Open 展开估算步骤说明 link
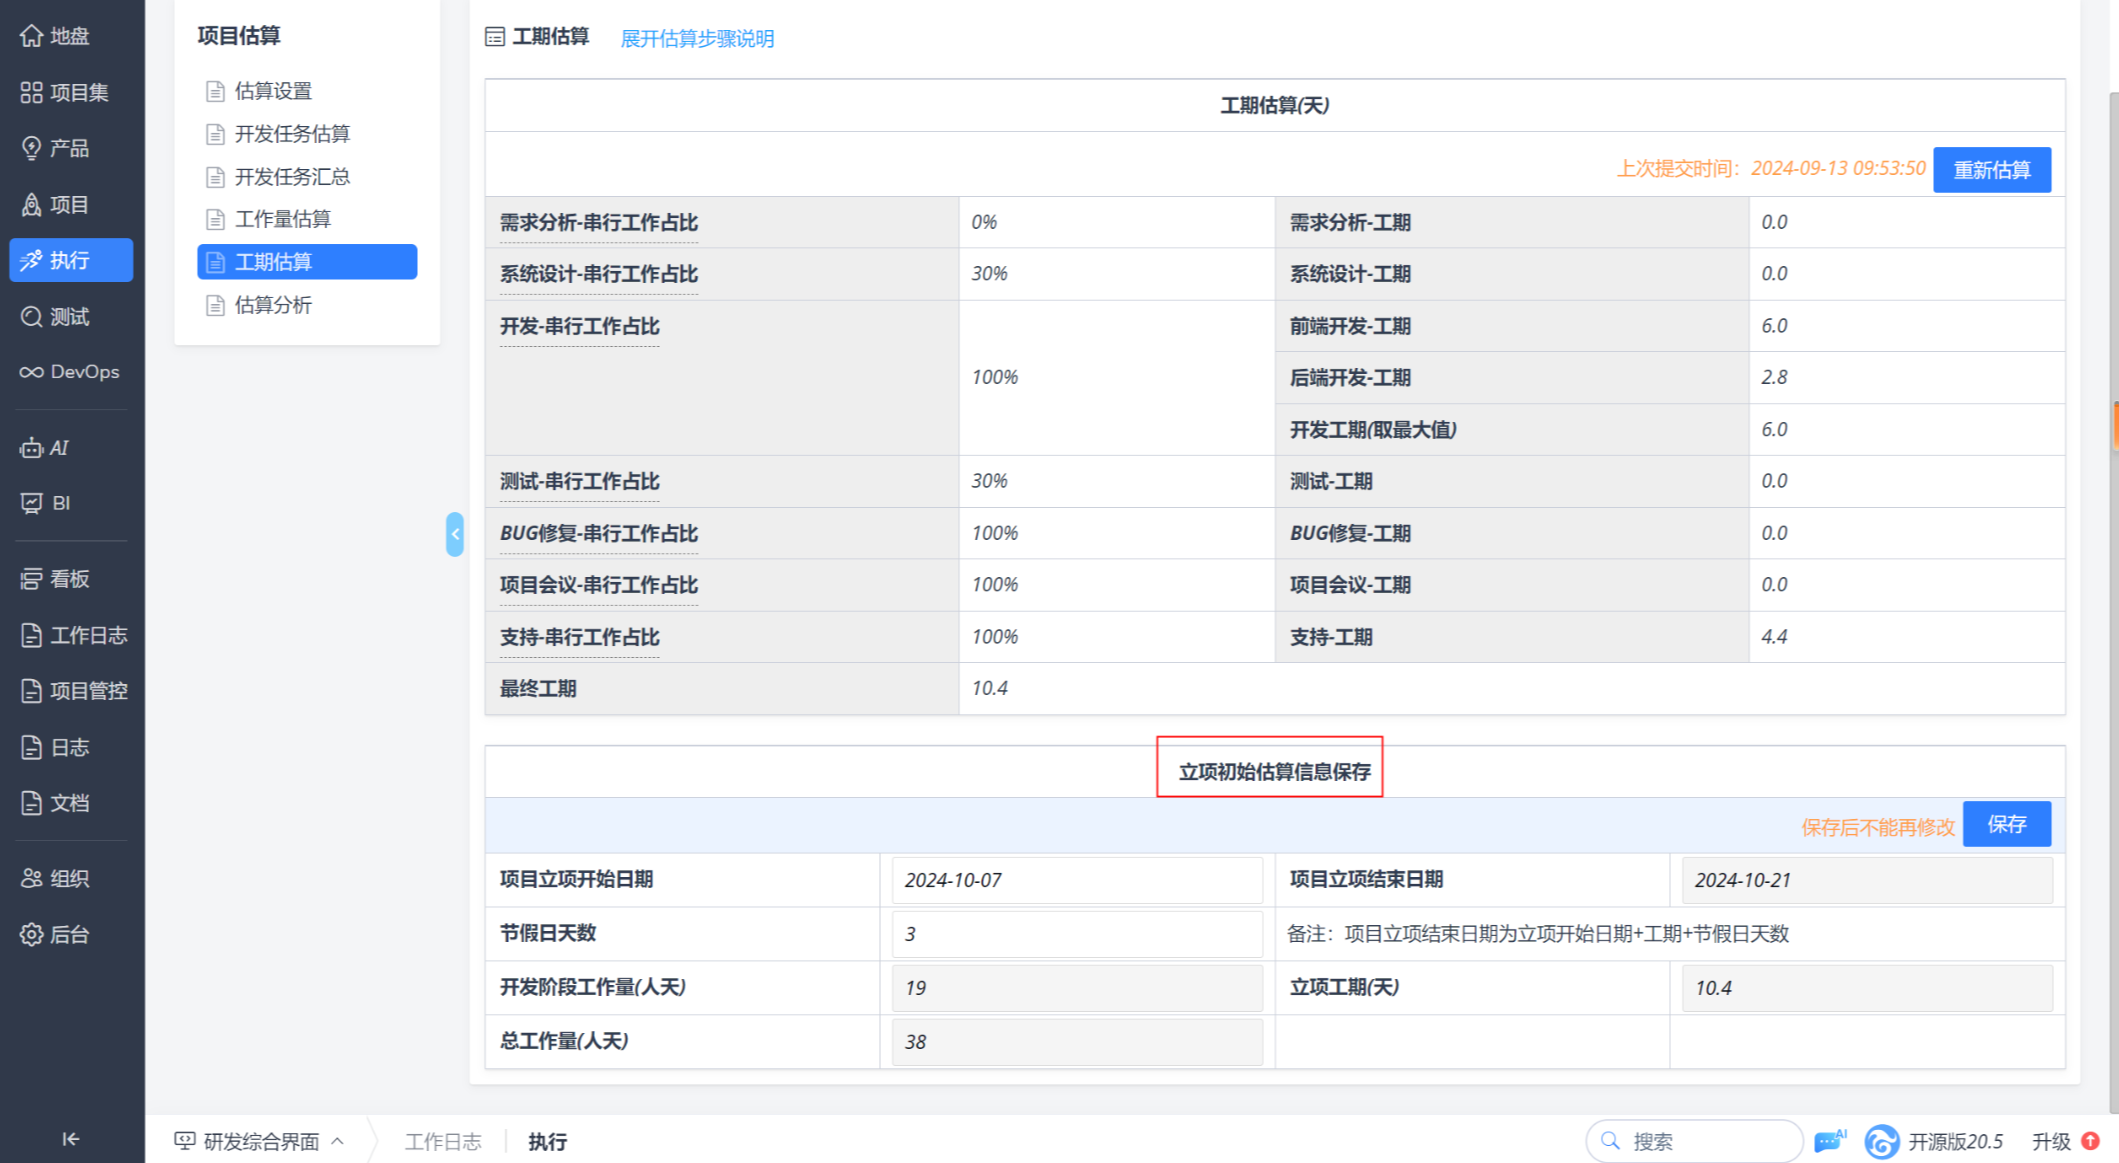The width and height of the screenshot is (2119, 1163). [x=697, y=38]
